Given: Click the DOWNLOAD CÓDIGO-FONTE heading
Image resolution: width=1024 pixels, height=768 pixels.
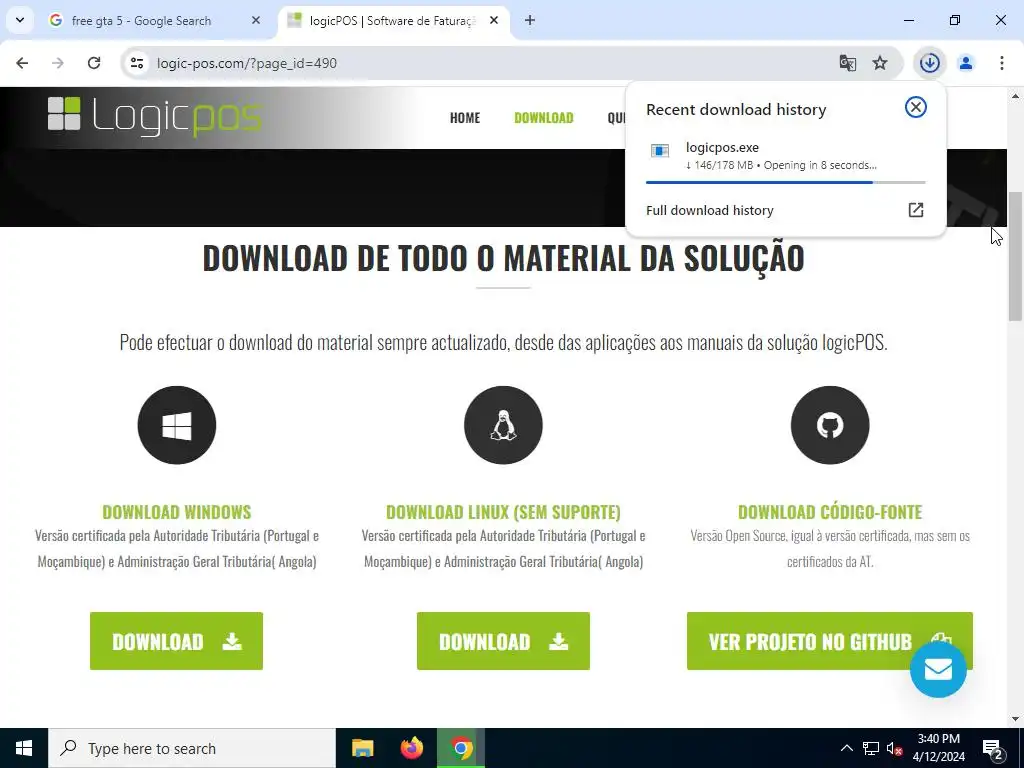Looking at the screenshot, I should [x=830, y=512].
